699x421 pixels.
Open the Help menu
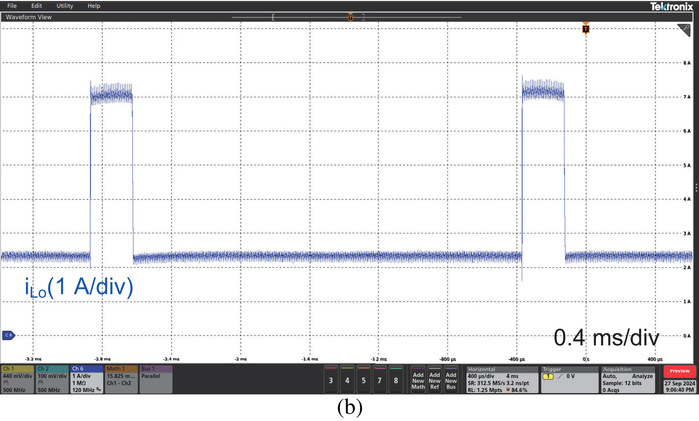point(94,6)
